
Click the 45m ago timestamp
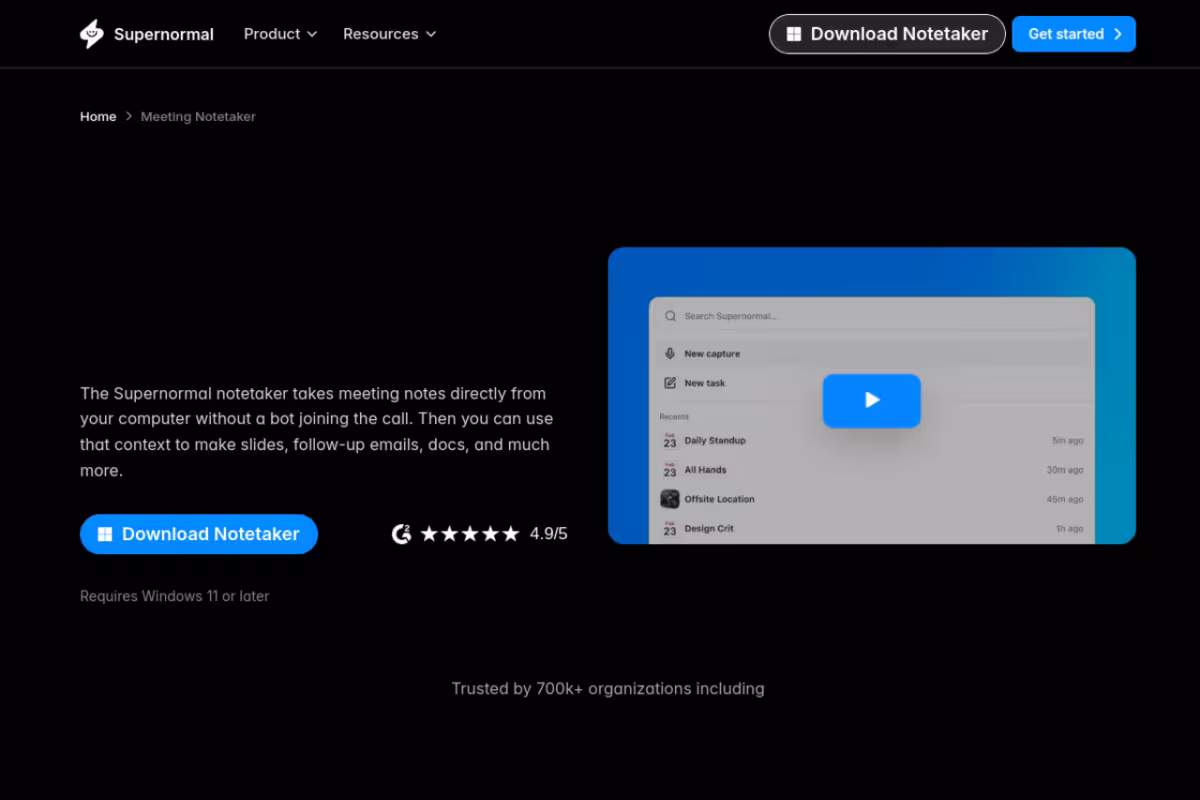pos(1065,499)
